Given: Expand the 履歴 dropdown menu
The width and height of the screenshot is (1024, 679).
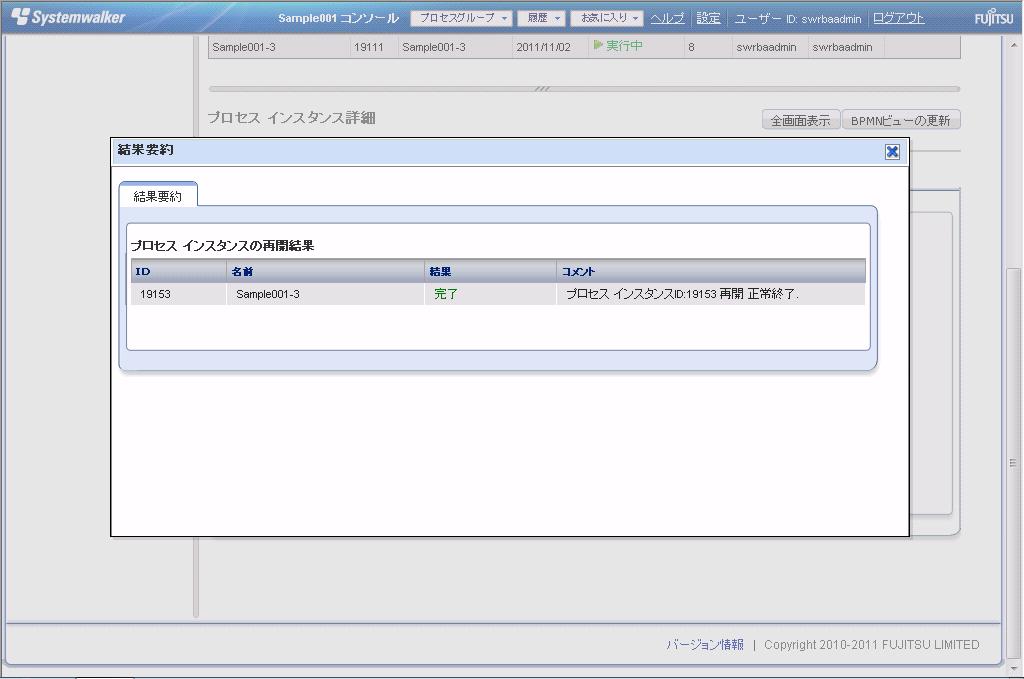Looking at the screenshot, I should click(541, 18).
